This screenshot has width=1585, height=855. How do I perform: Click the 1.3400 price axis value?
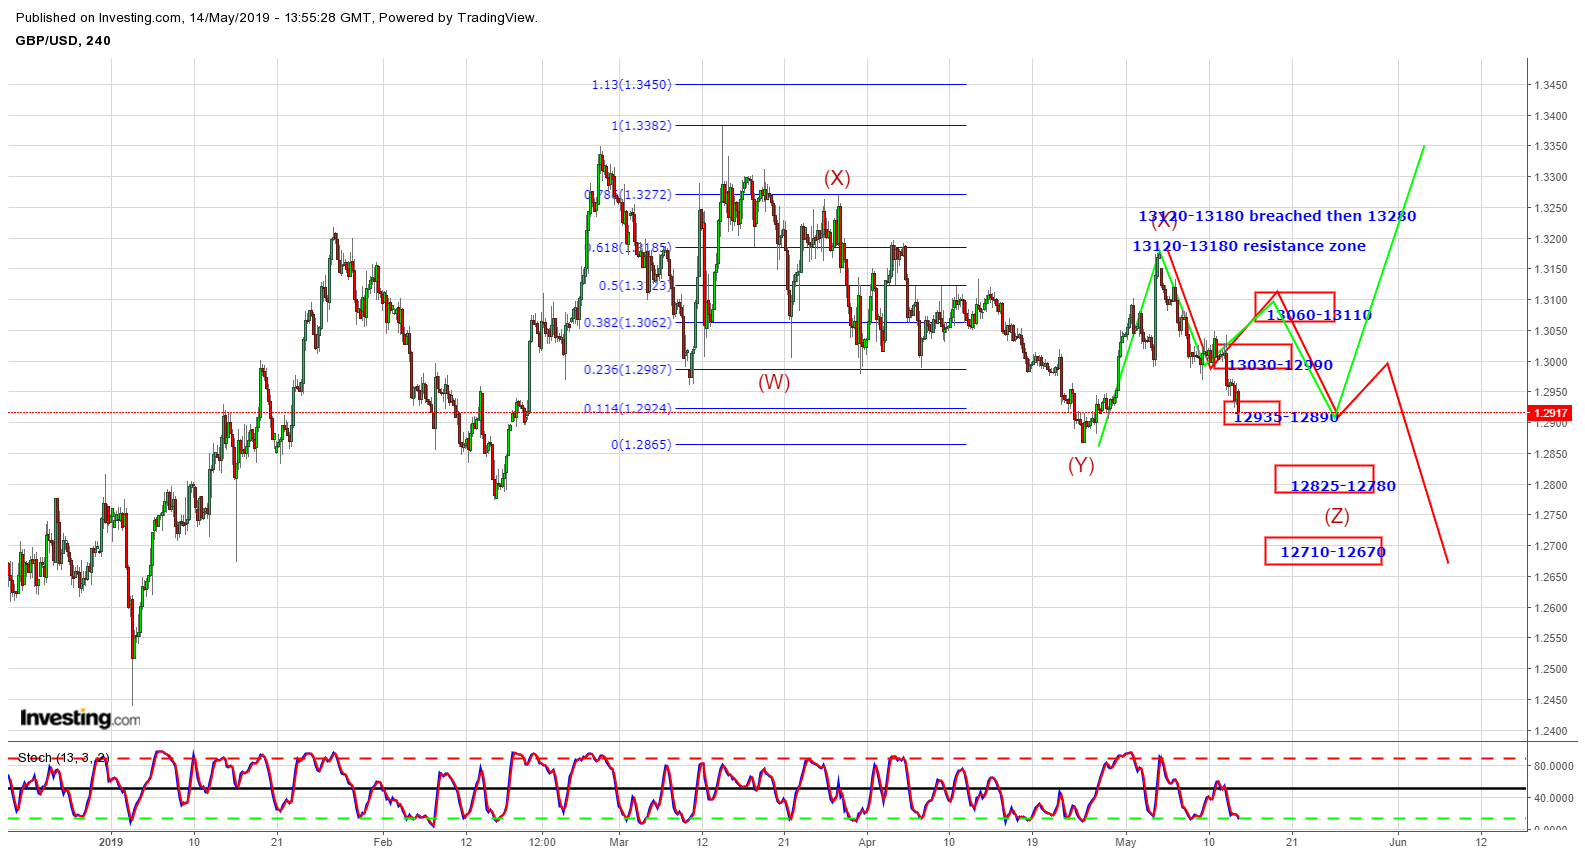[x=1551, y=116]
